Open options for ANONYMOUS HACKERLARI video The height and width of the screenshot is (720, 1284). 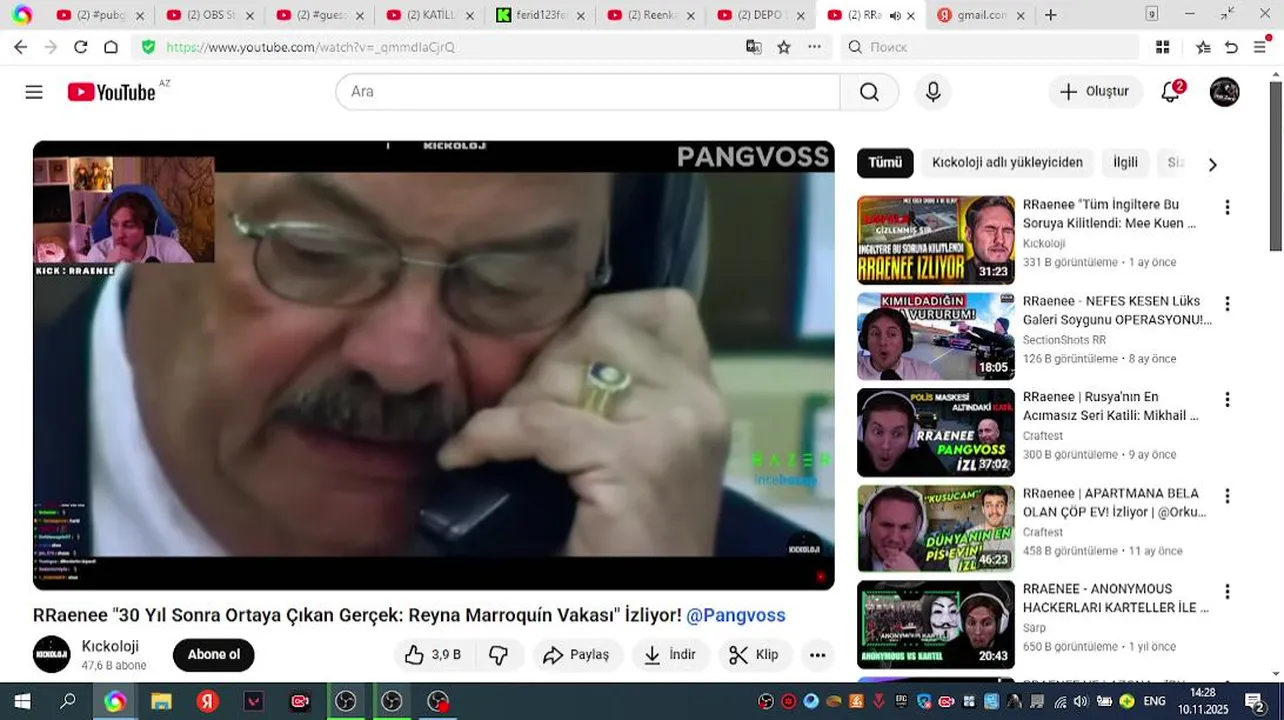pos(1227,592)
